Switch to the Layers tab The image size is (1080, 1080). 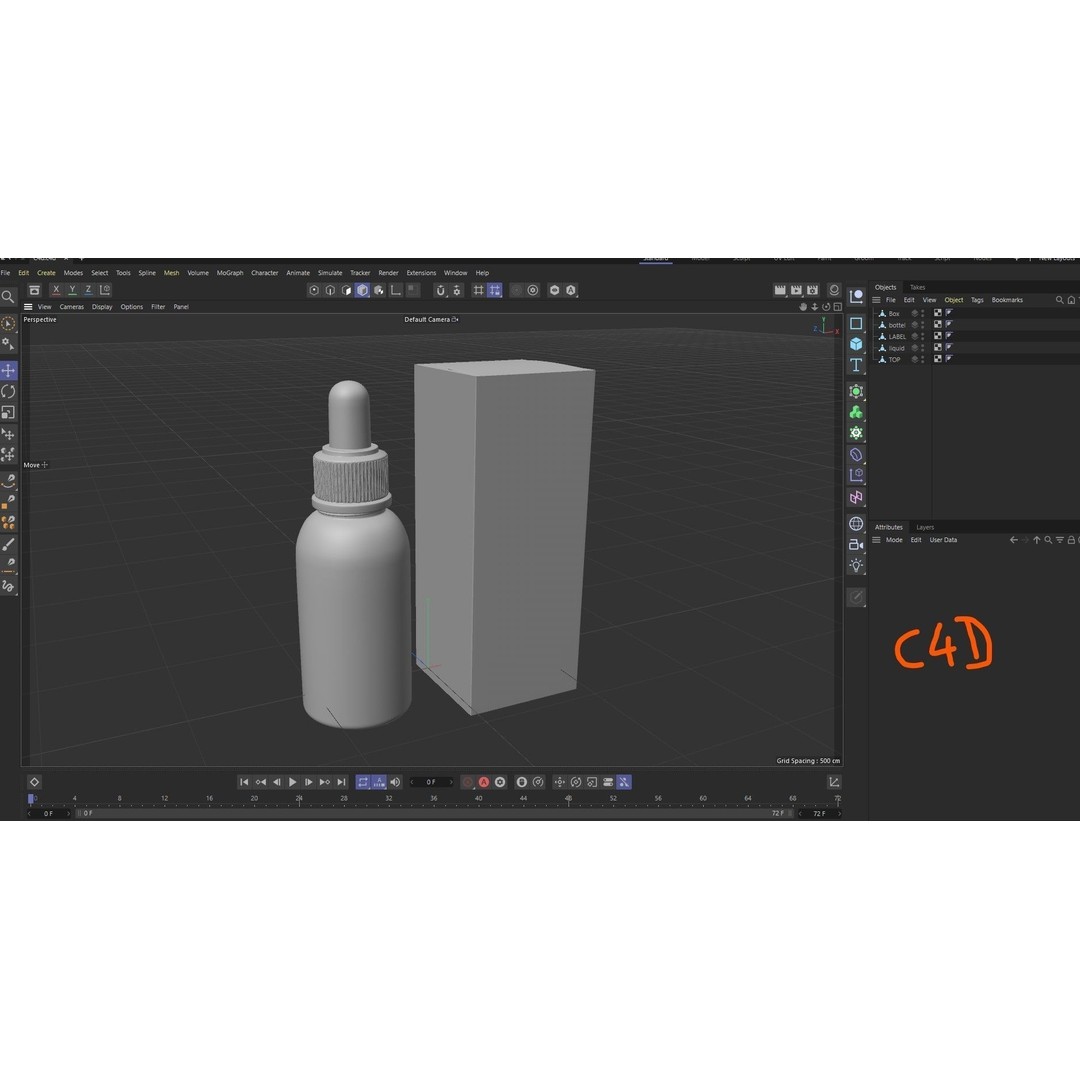click(925, 527)
